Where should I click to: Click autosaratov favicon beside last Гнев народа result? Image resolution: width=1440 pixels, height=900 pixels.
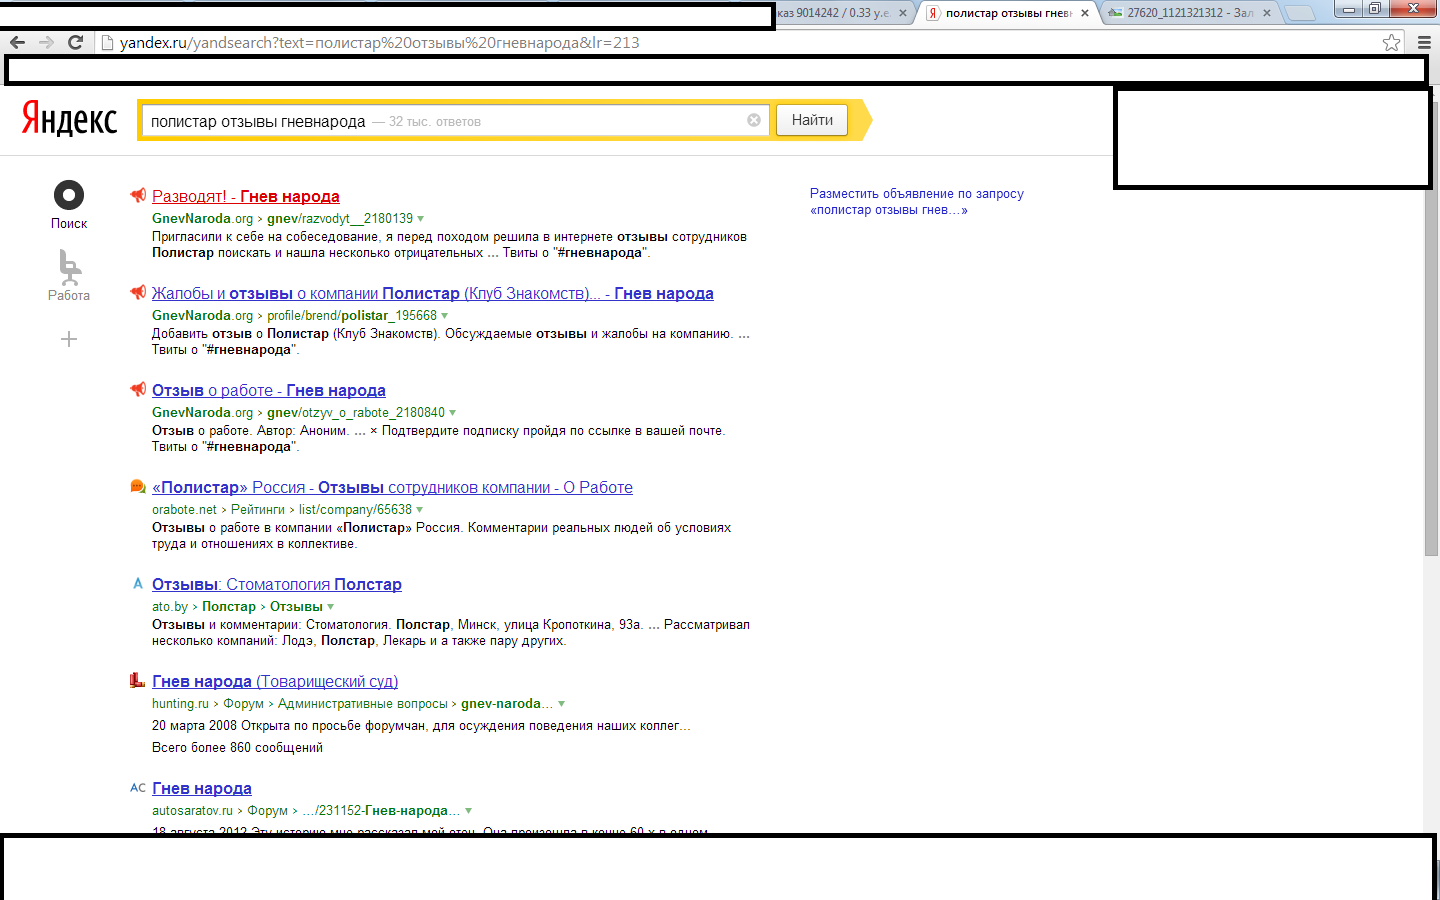138,788
